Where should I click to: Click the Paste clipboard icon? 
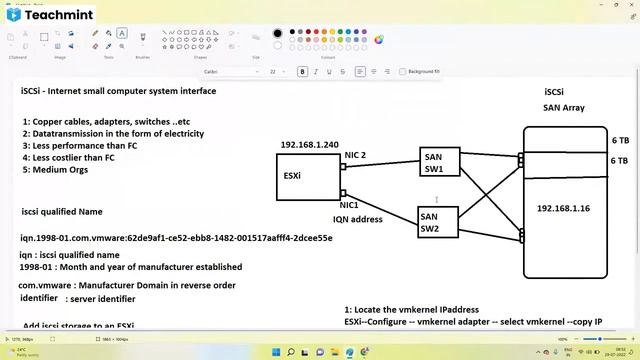click(11, 37)
